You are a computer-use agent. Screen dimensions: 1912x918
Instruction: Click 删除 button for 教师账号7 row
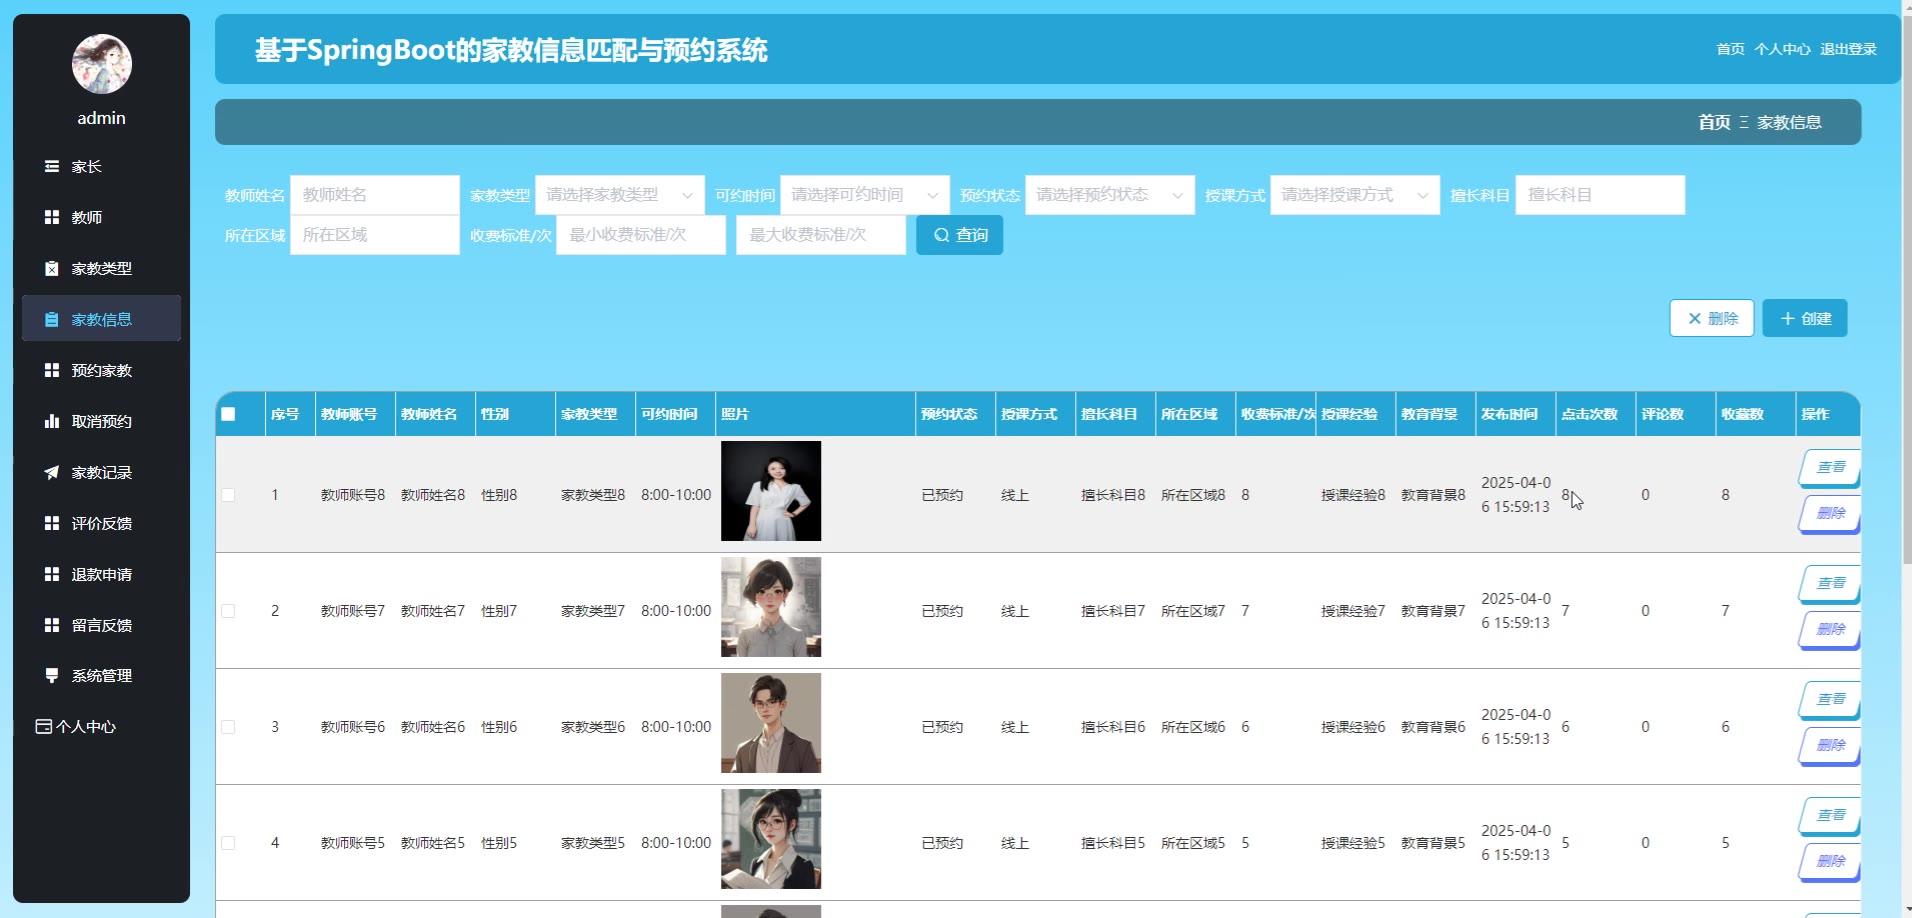point(1830,629)
